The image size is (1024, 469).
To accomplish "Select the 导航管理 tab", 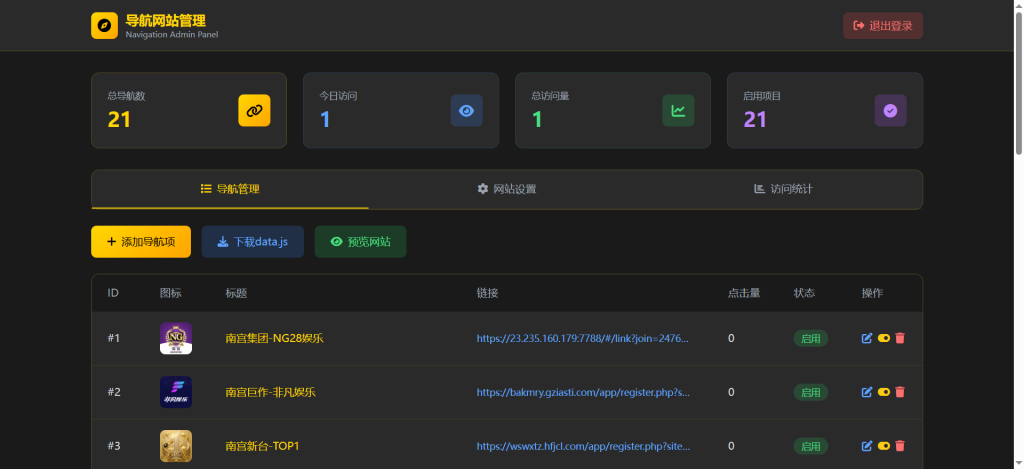I will pos(230,189).
